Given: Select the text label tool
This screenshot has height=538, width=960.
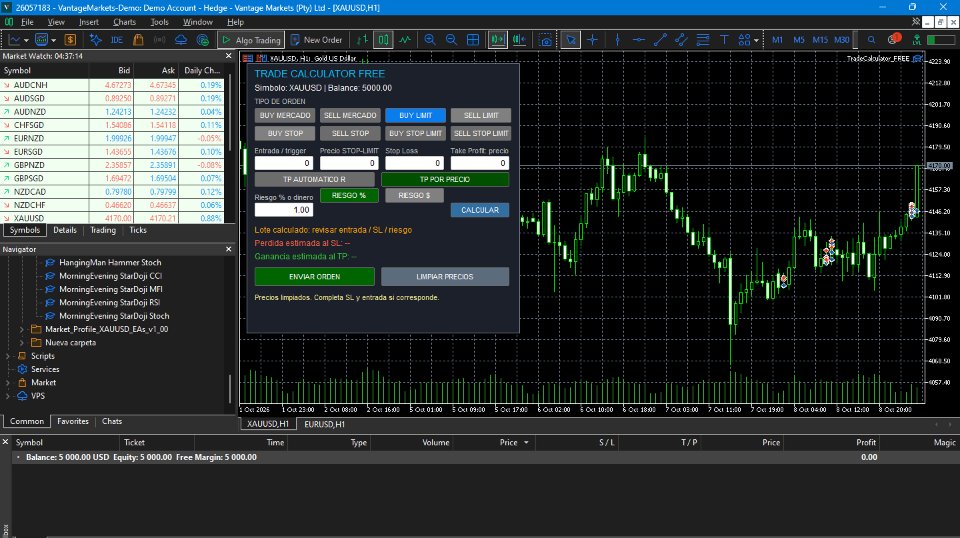Looking at the screenshot, I should click(724, 40).
